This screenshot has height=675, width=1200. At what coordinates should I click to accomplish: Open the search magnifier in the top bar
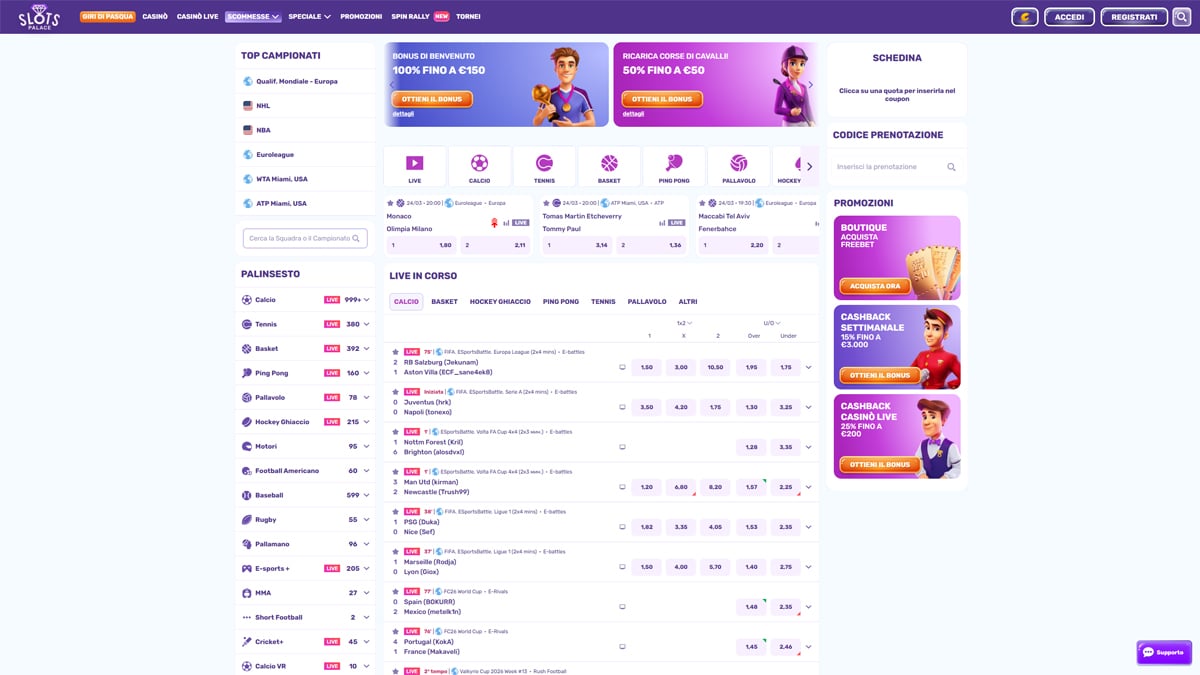[x=1180, y=16]
